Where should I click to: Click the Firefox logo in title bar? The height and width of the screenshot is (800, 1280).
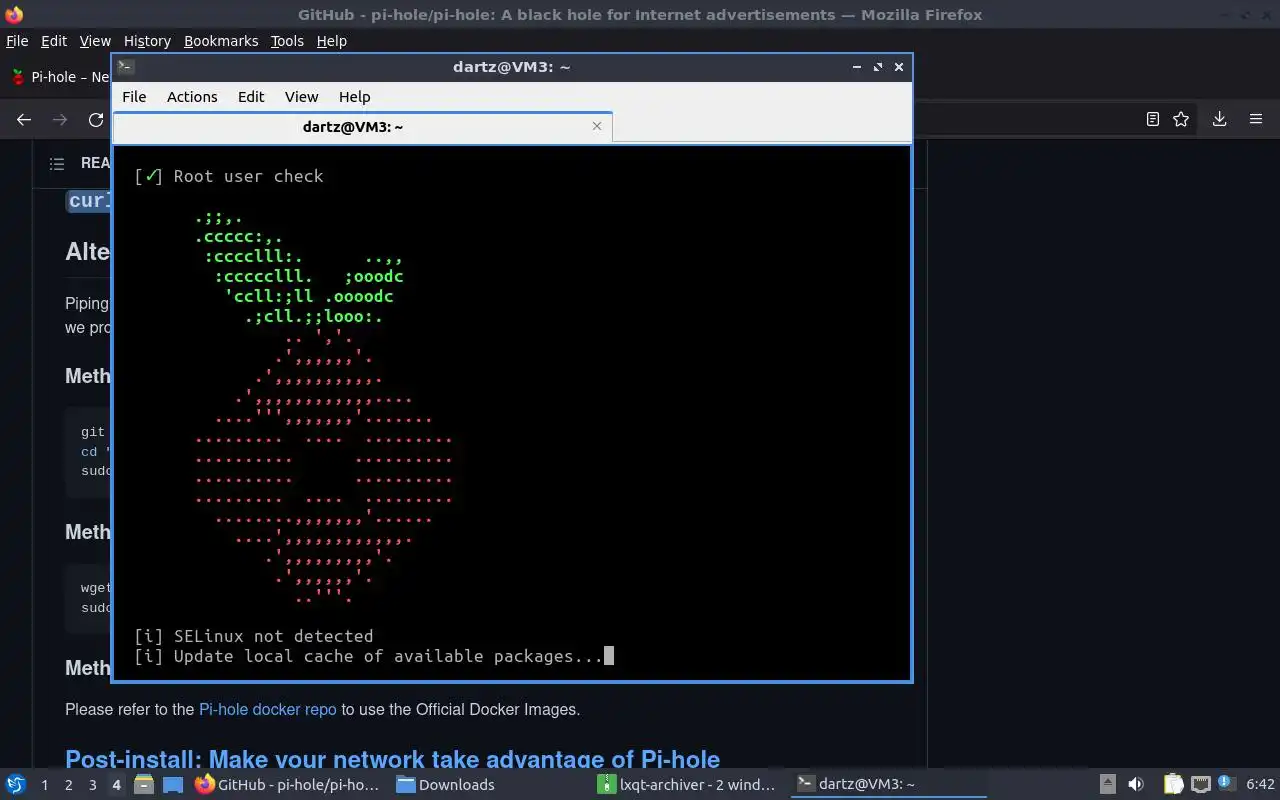(x=14, y=15)
